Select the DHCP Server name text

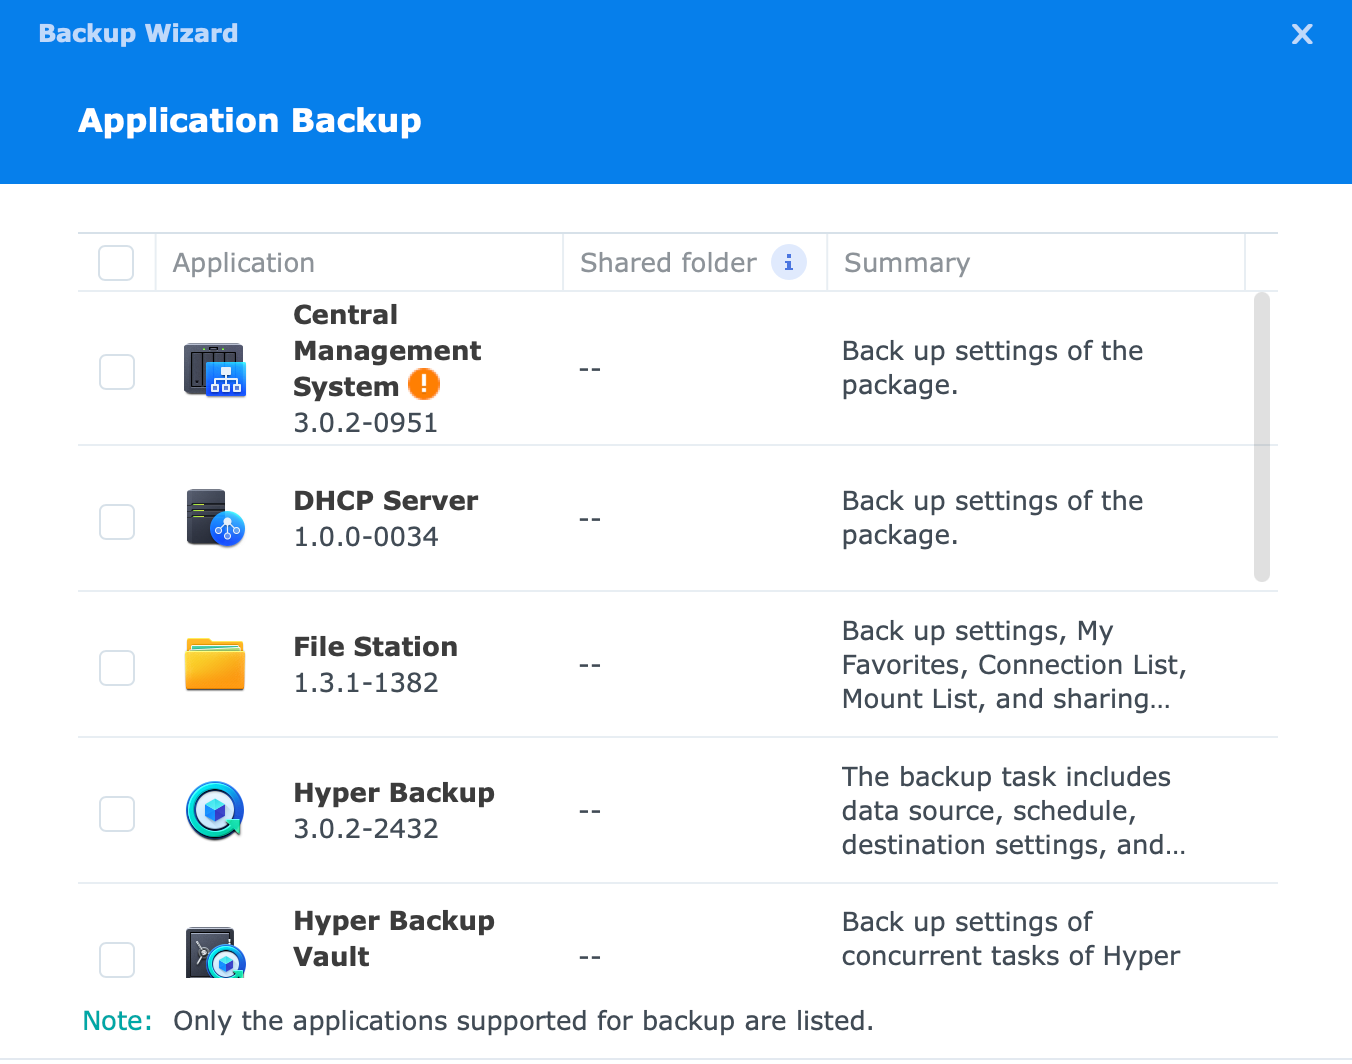click(x=386, y=501)
